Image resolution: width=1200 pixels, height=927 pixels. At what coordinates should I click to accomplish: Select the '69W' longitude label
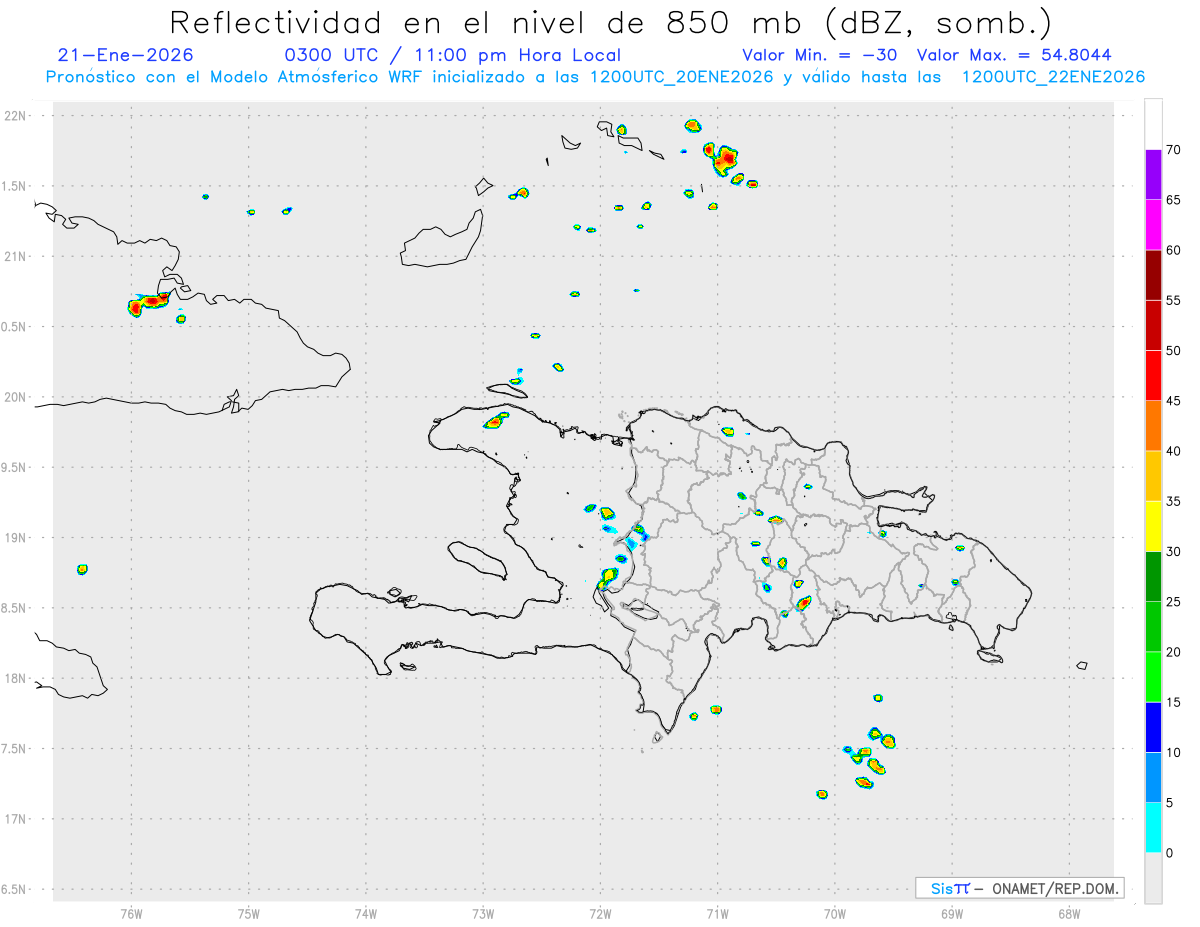951,912
